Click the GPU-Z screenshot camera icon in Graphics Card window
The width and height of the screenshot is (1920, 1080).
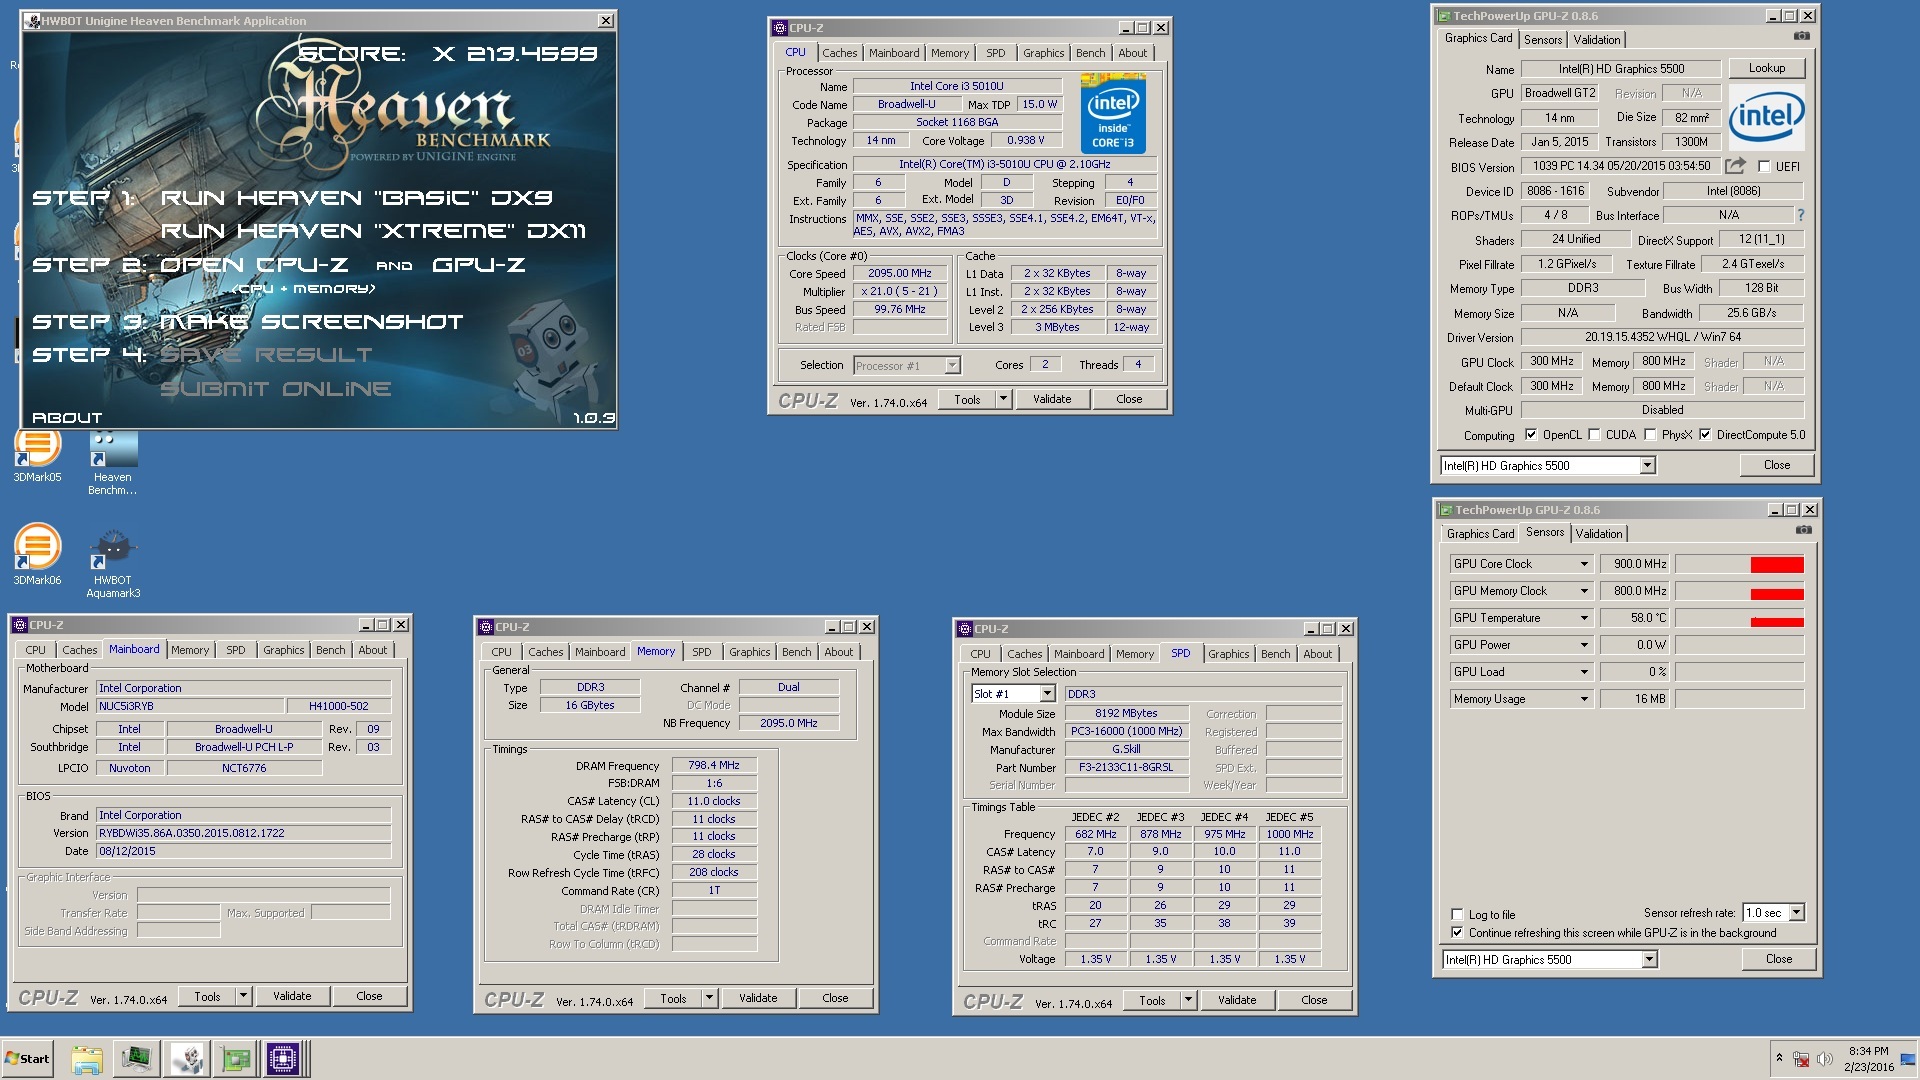pyautogui.click(x=1801, y=36)
